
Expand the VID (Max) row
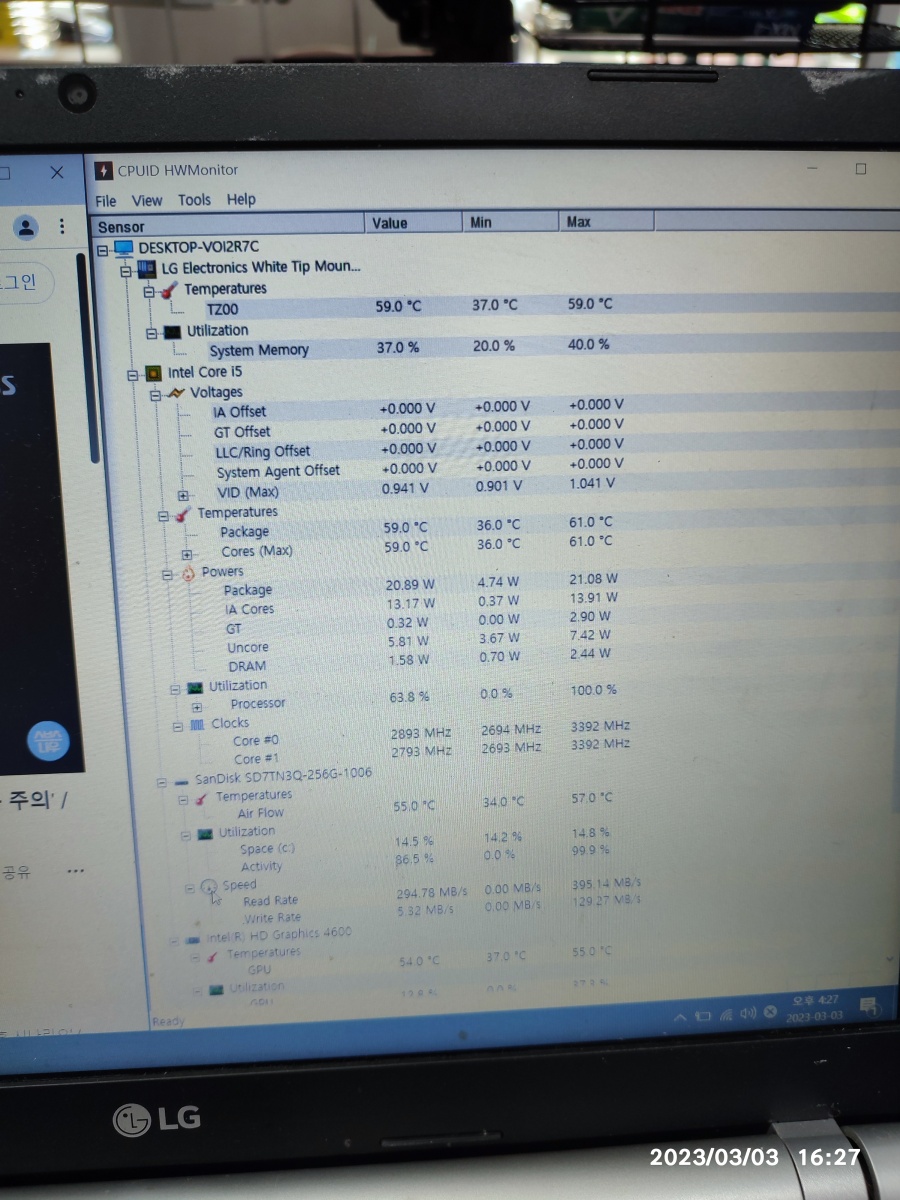coord(183,495)
